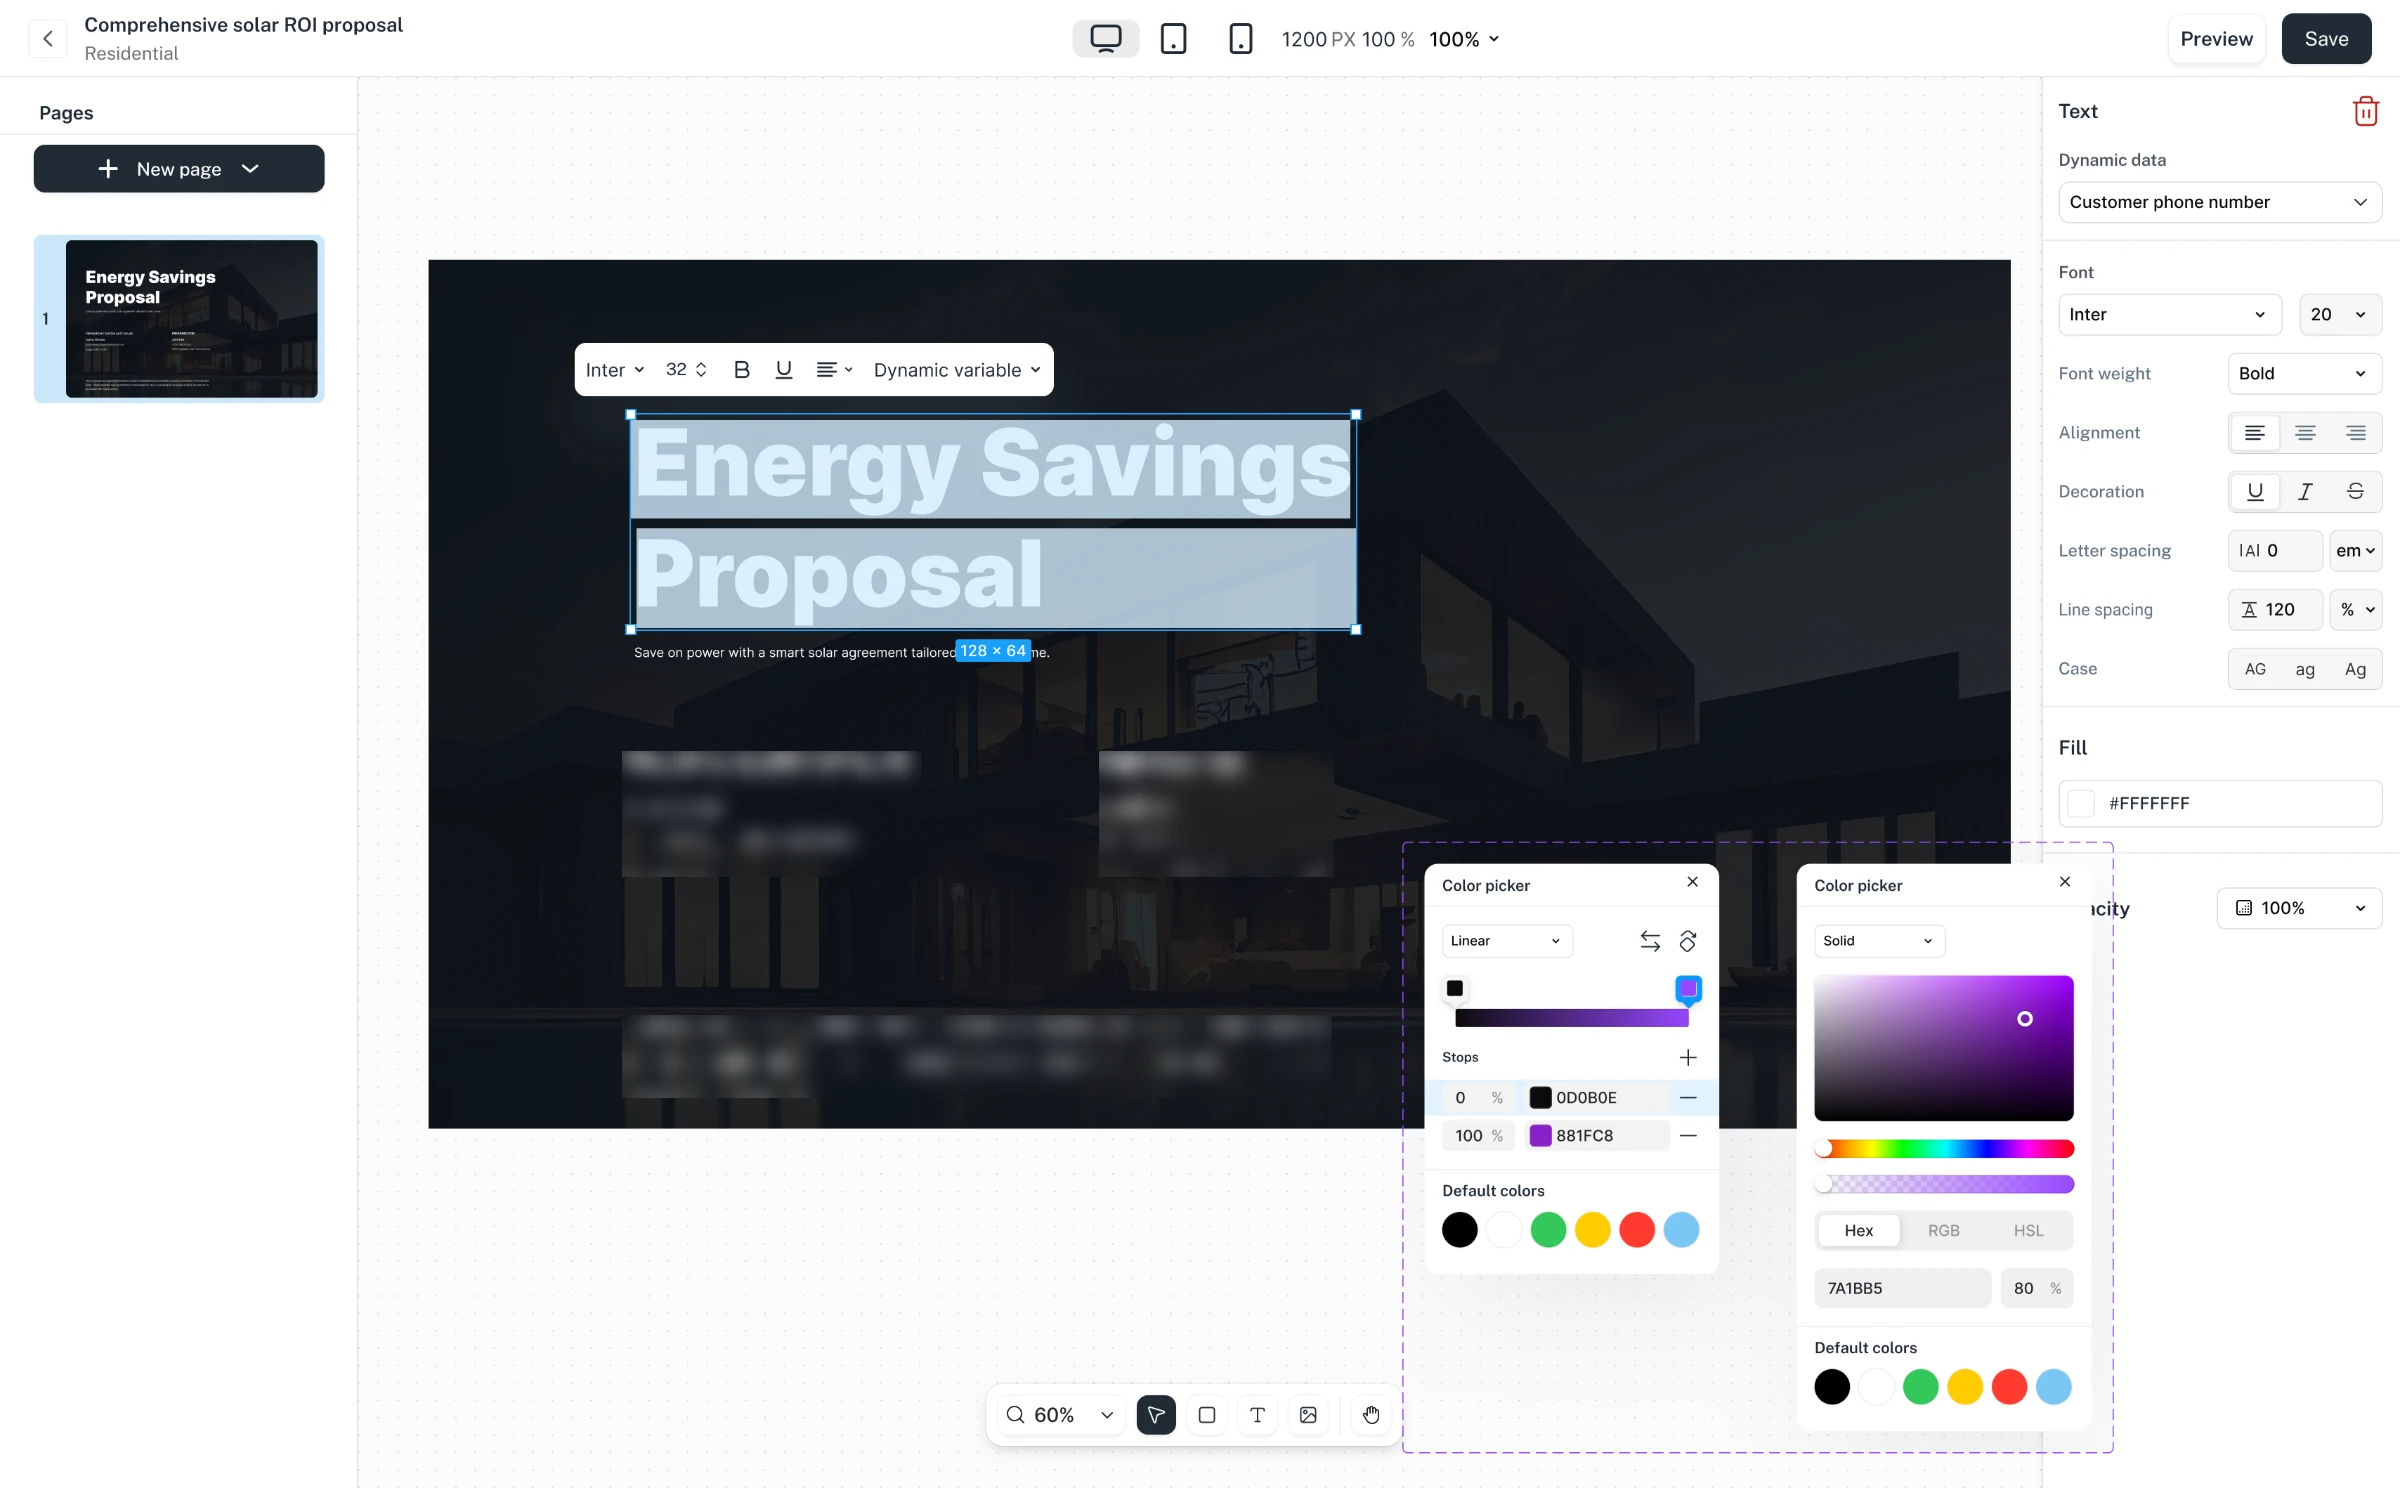Switch to RGB color mode tab
Screen dimensions: 2400x1488
point(1943,1231)
